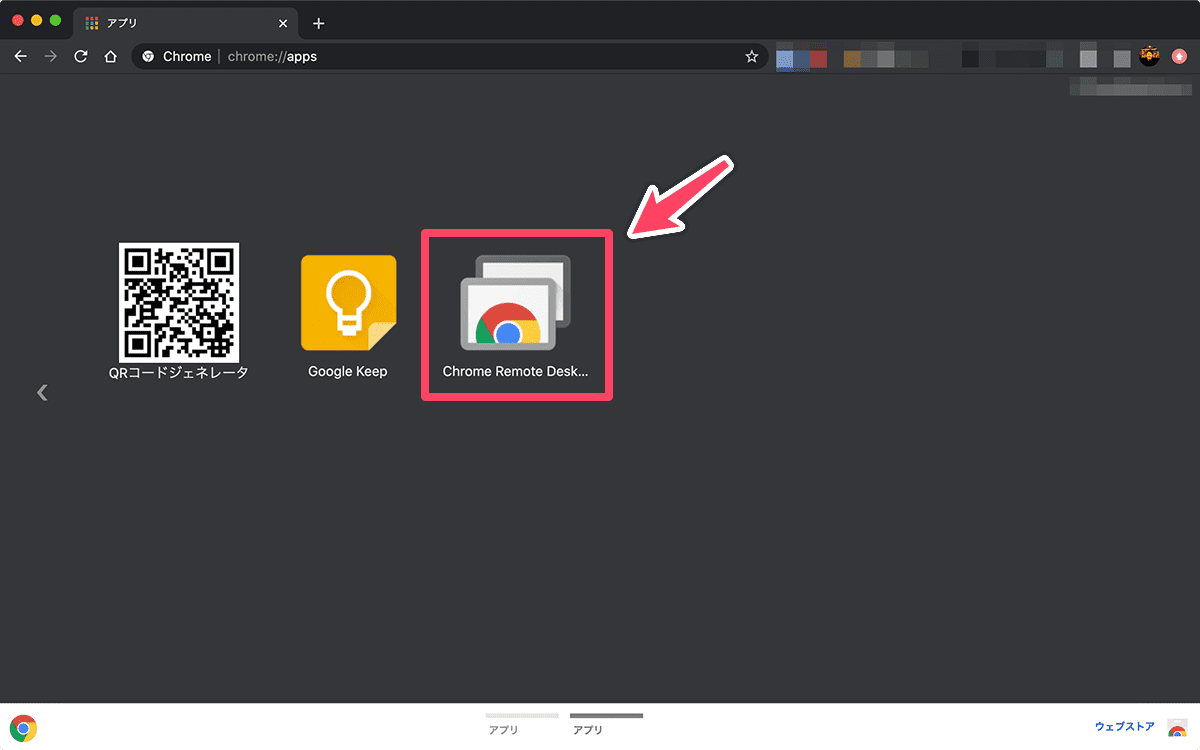Click the red circular update icon in toolbar
The height and width of the screenshot is (750, 1200).
tap(1180, 57)
